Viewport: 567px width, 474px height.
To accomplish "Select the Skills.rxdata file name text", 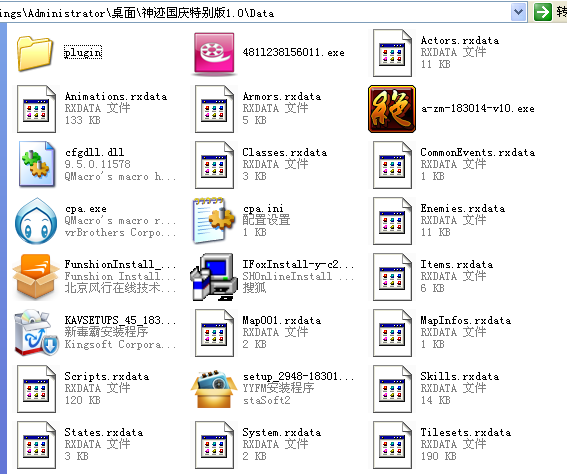I will pos(460,377).
